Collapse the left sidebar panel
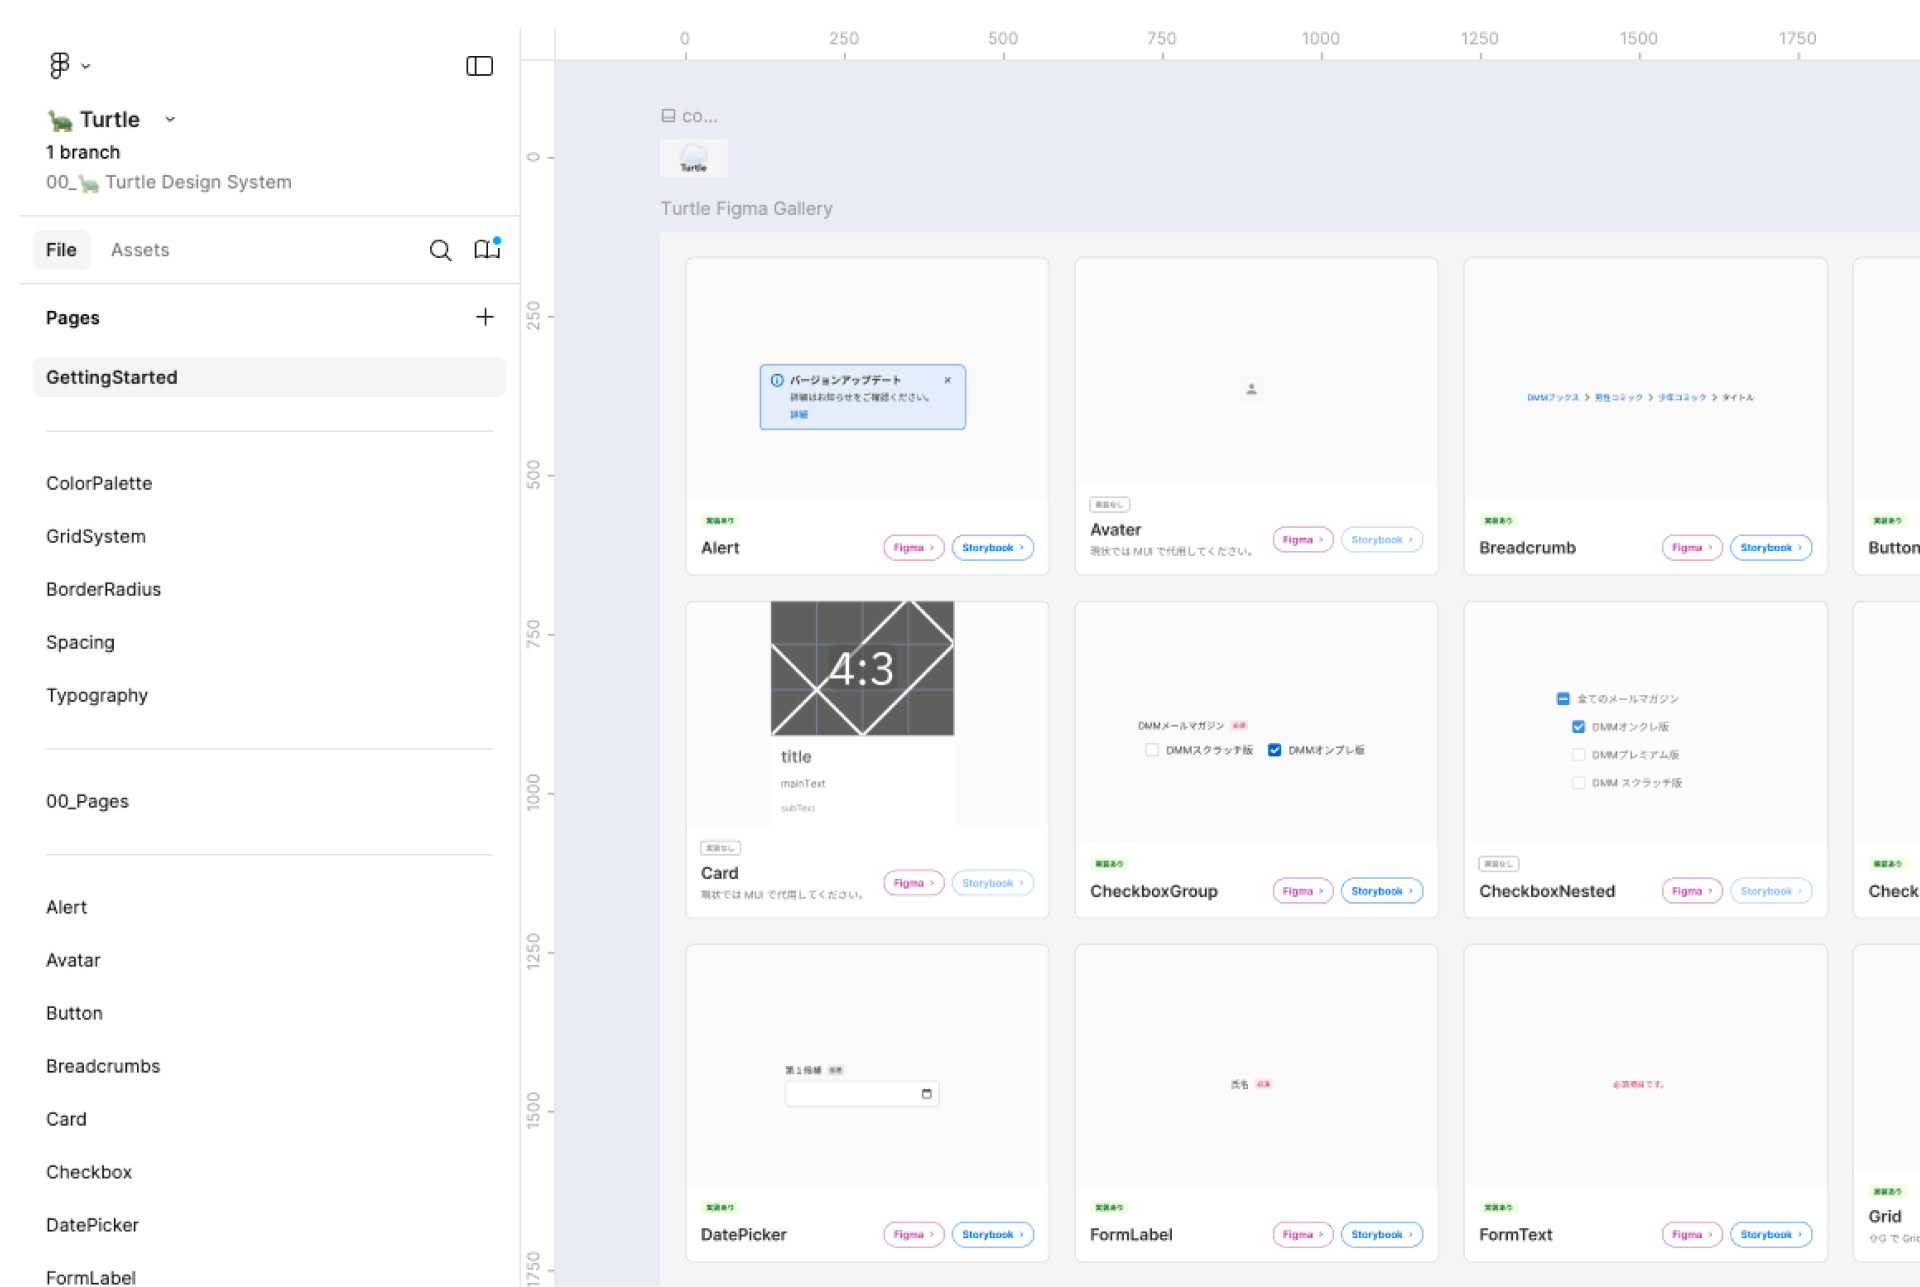Screen dimensions: 1920x1287 tap(480, 65)
